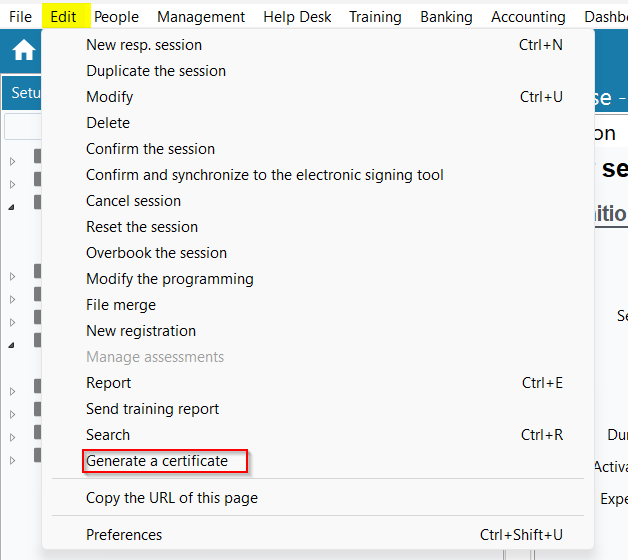This screenshot has width=628, height=560.
Task: Select the Modify menu entry
Action: [110, 97]
